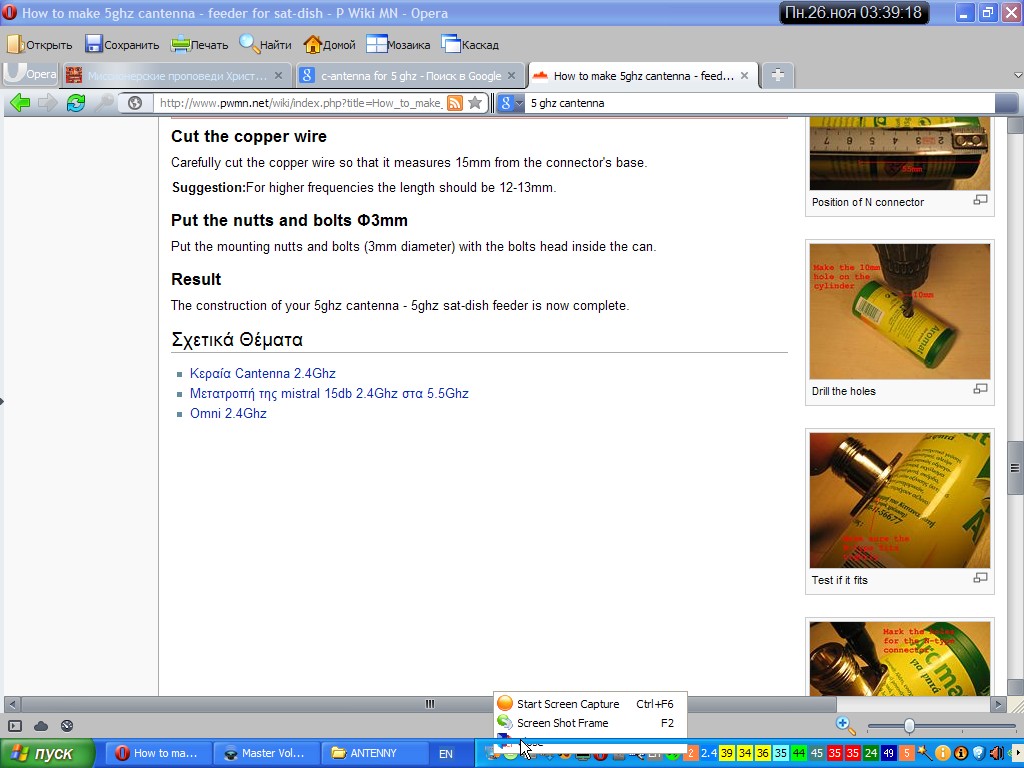The width and height of the screenshot is (1024, 768).
Task: Enlarge icon beside 'Test if it fits'
Action: click(x=980, y=577)
